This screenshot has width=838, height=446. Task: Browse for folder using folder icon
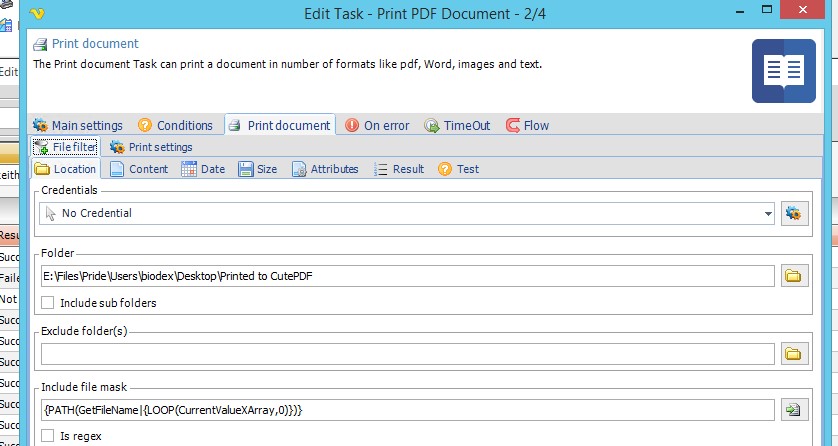point(794,276)
